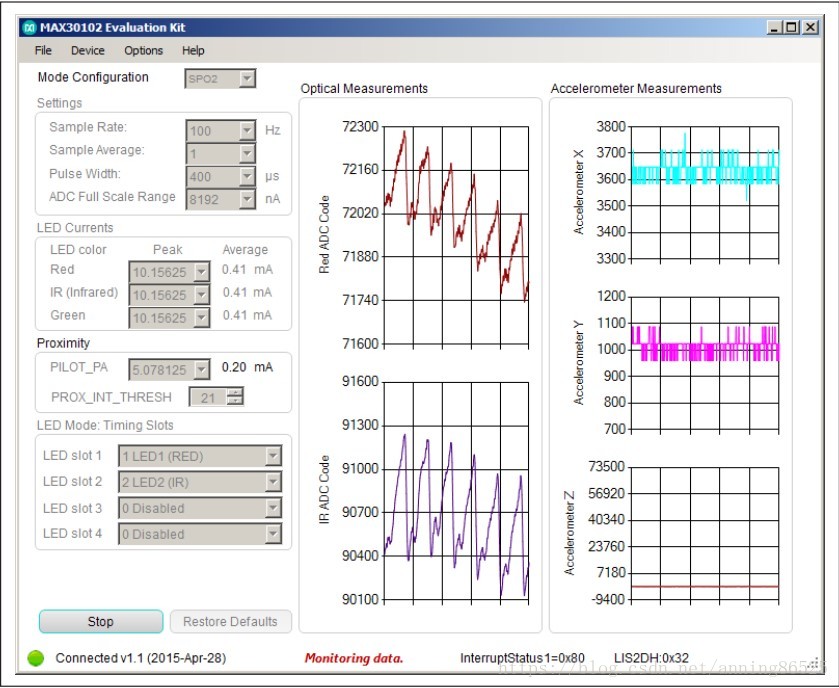Click the 'Monitoring data.' status text
The image size is (839, 688).
tap(354, 658)
